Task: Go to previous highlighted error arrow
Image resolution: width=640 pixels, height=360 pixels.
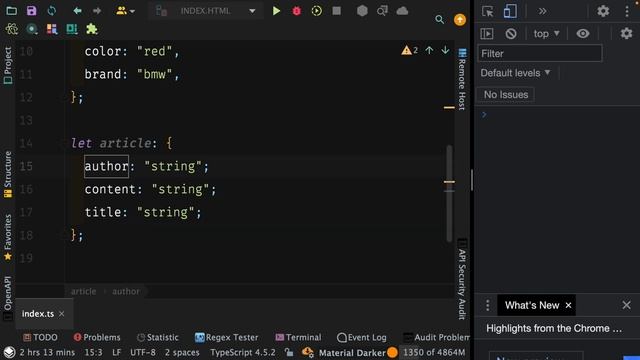Action: [x=429, y=50]
